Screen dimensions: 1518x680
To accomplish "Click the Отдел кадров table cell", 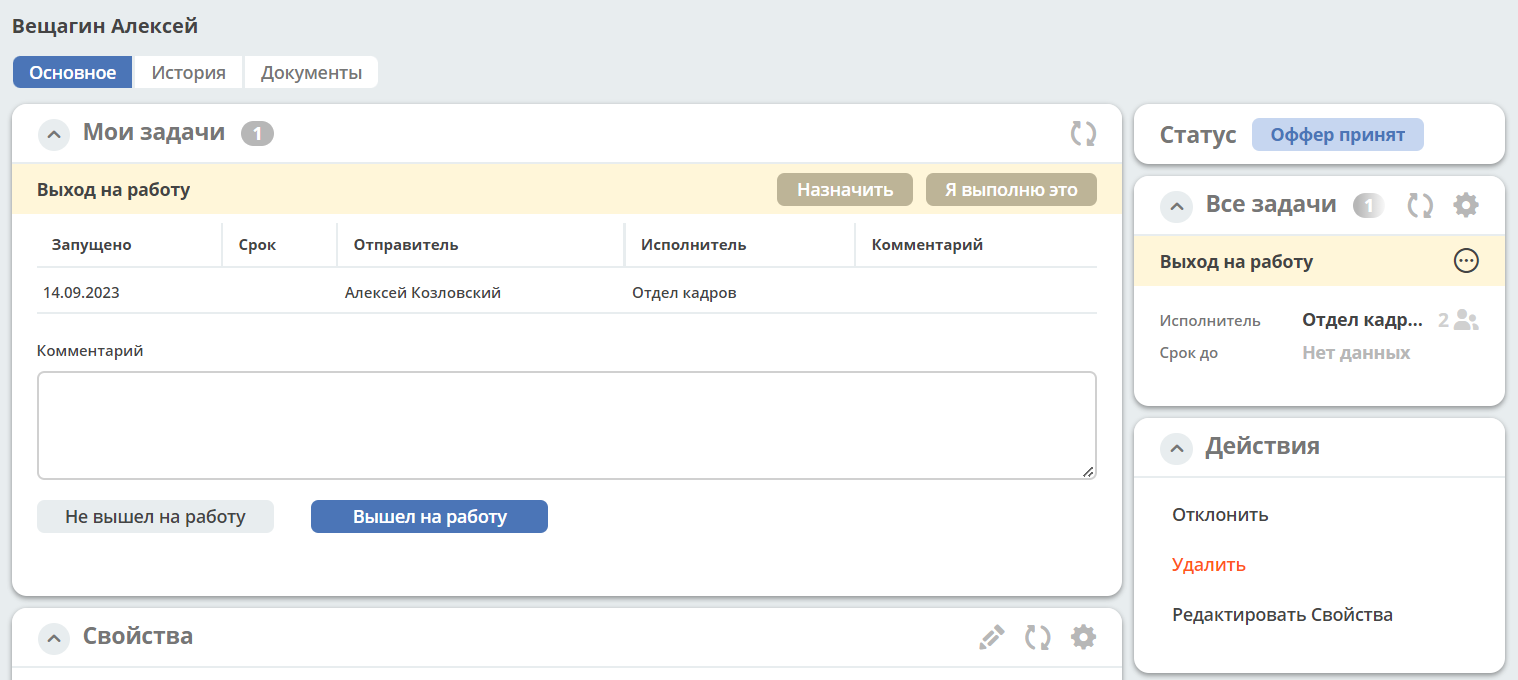I will 684,293.
